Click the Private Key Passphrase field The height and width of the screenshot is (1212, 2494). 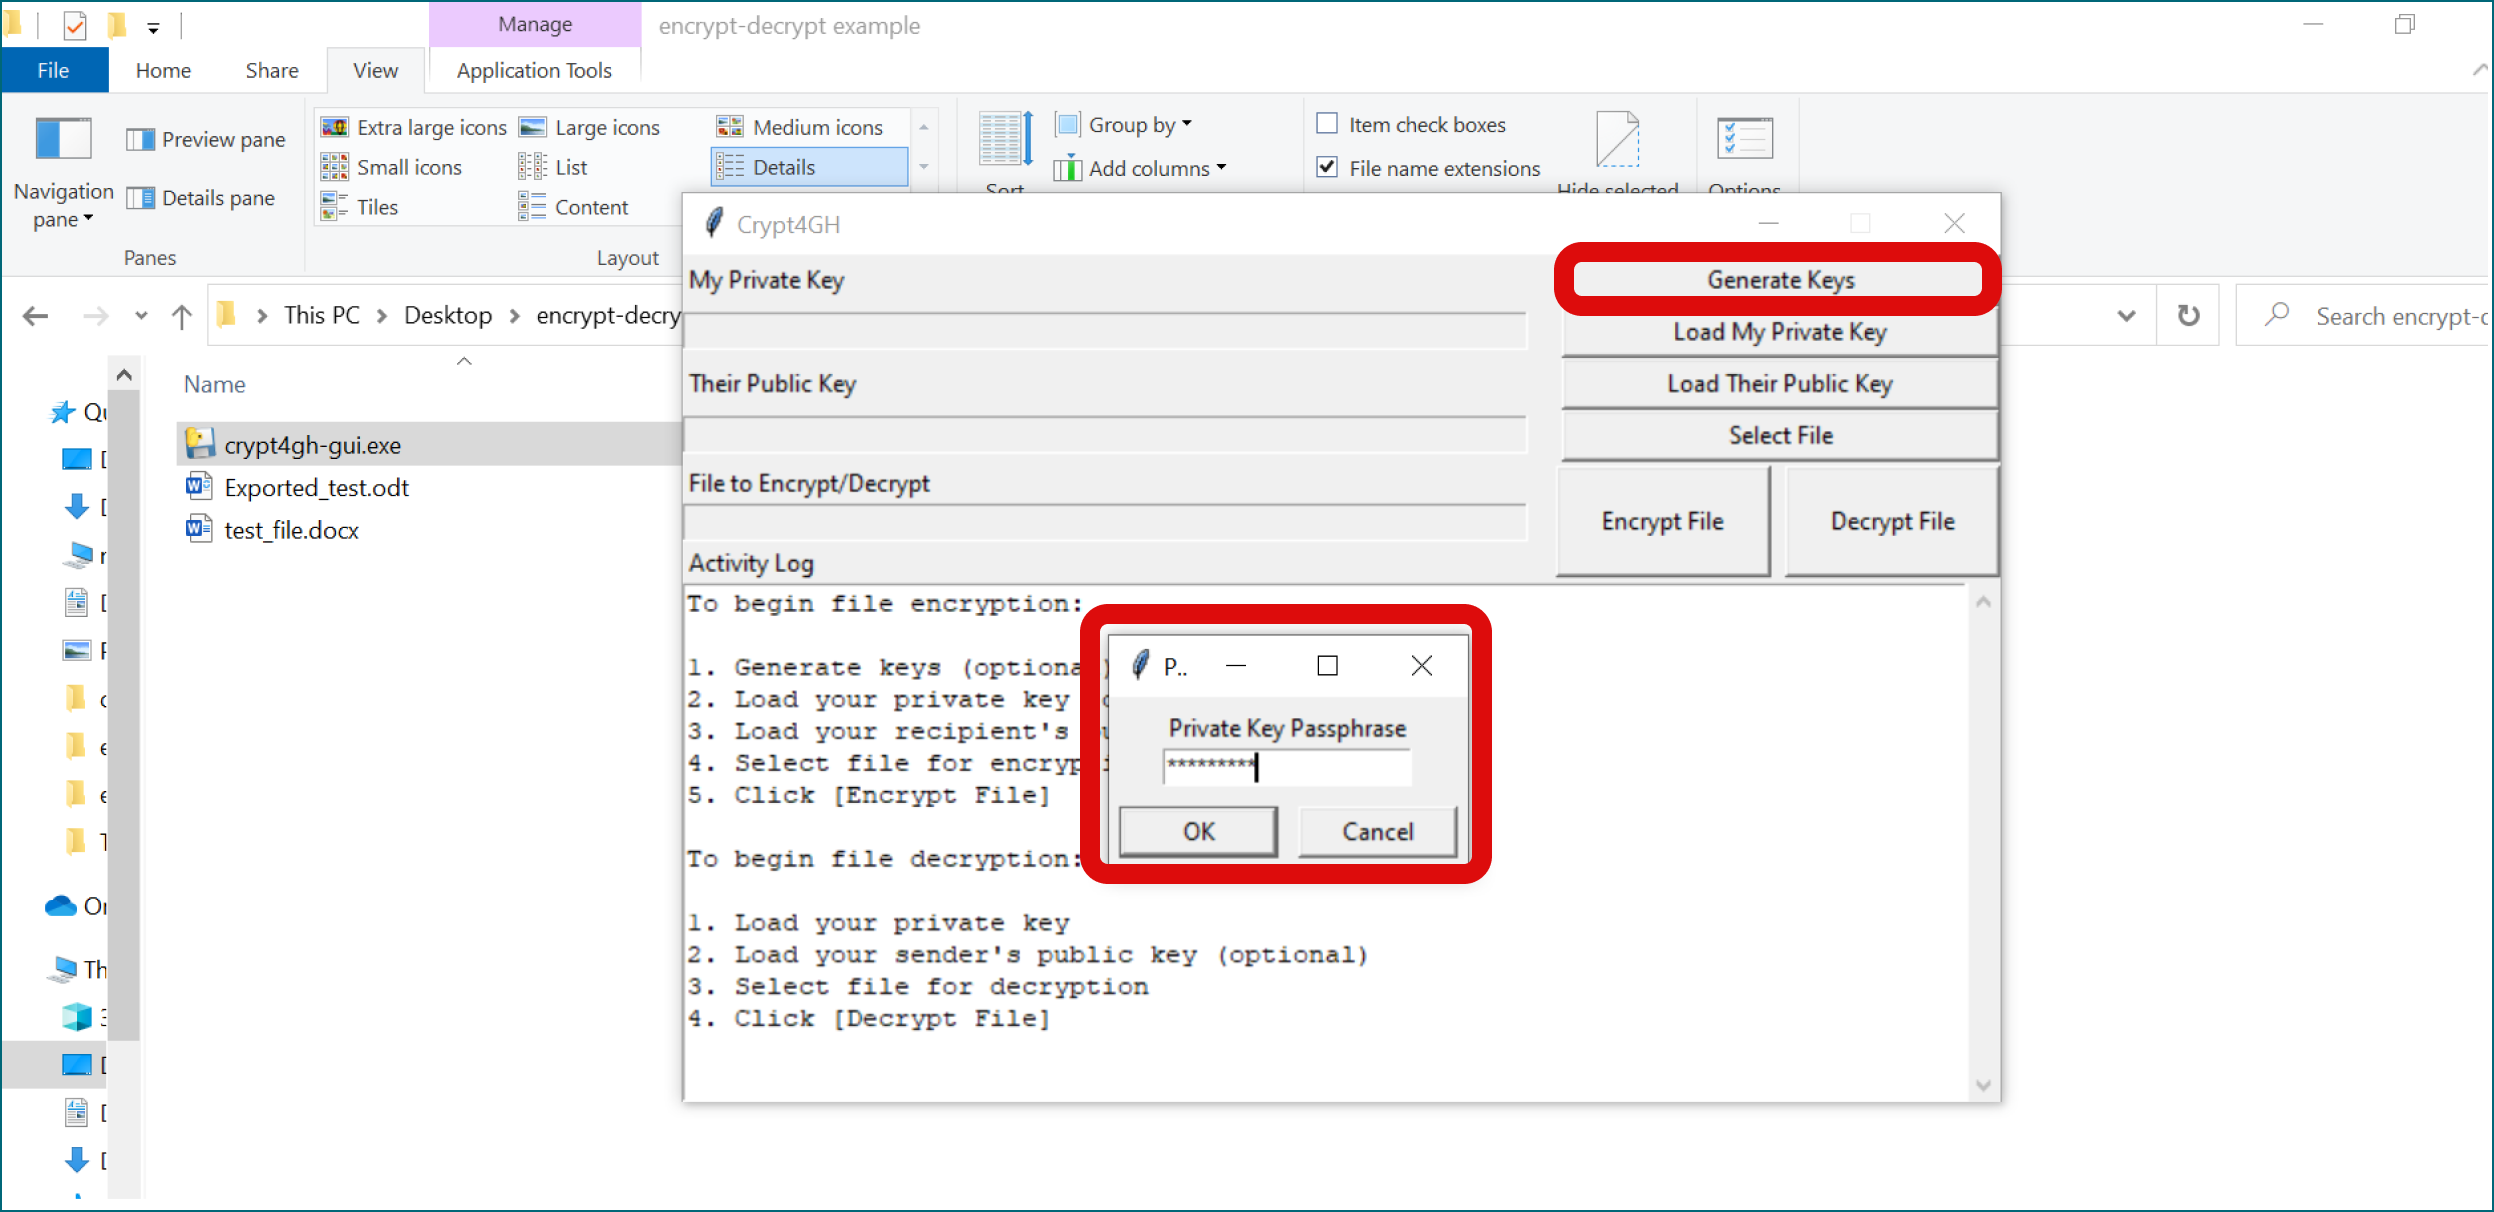point(1287,766)
